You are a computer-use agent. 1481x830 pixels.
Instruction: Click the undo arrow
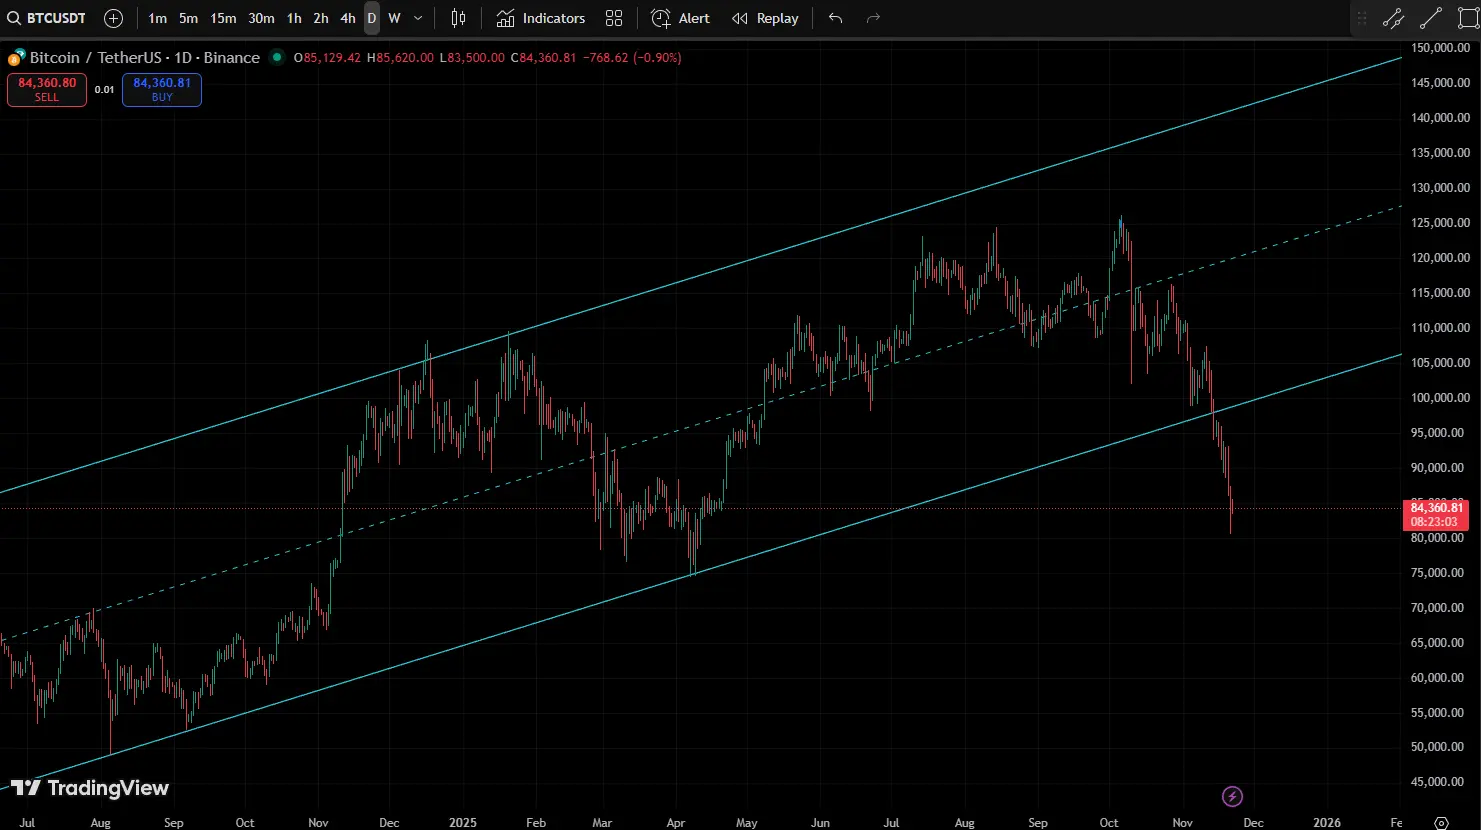[836, 18]
